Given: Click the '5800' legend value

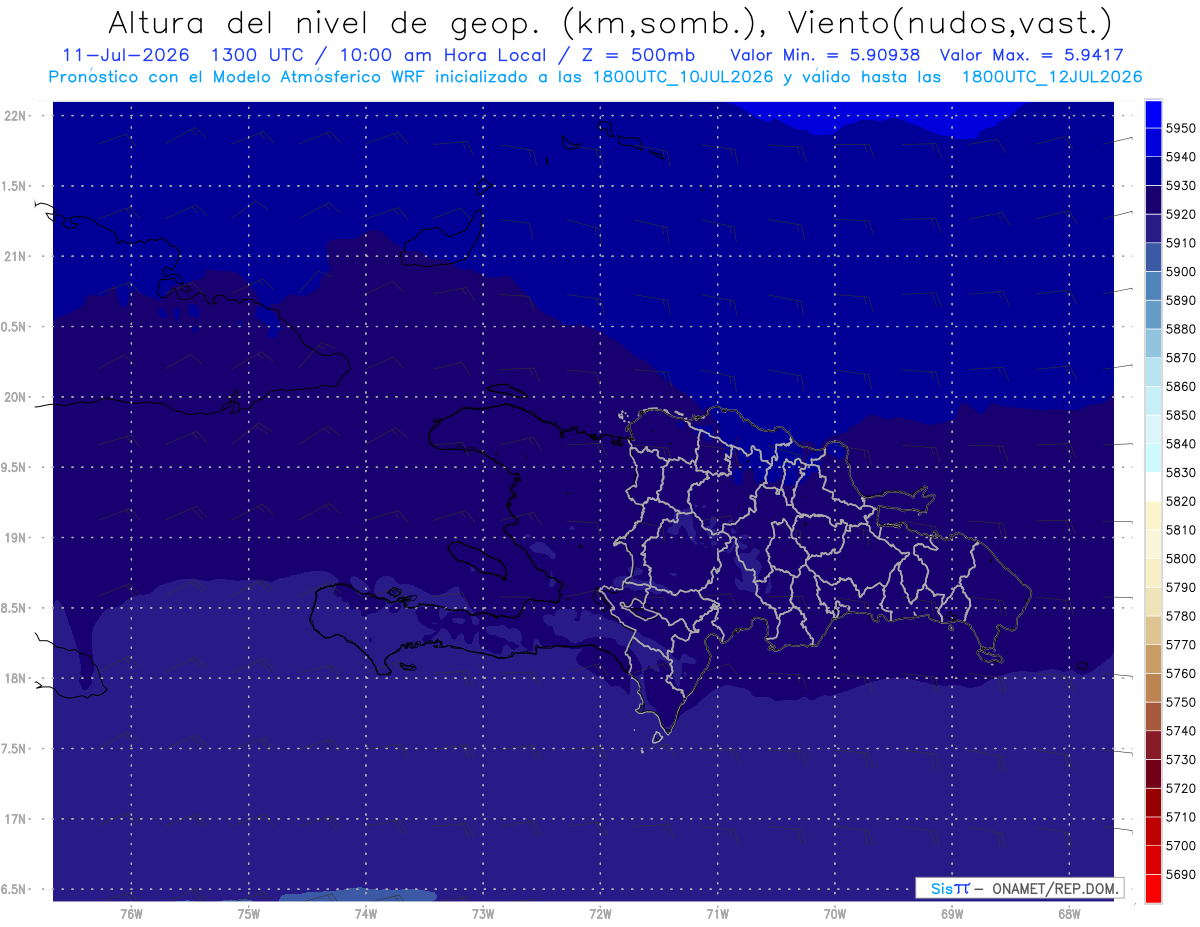Looking at the screenshot, I should click(x=1181, y=558).
